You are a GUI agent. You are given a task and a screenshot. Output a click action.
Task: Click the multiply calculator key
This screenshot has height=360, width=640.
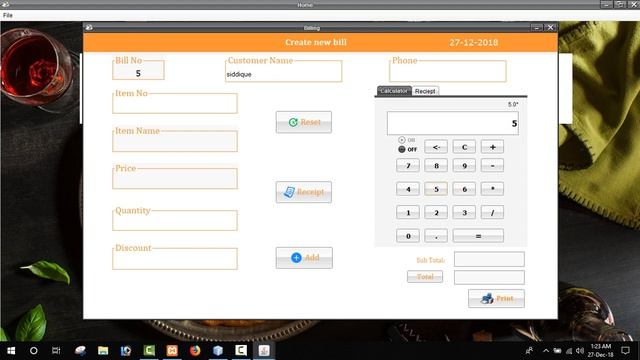coord(492,189)
